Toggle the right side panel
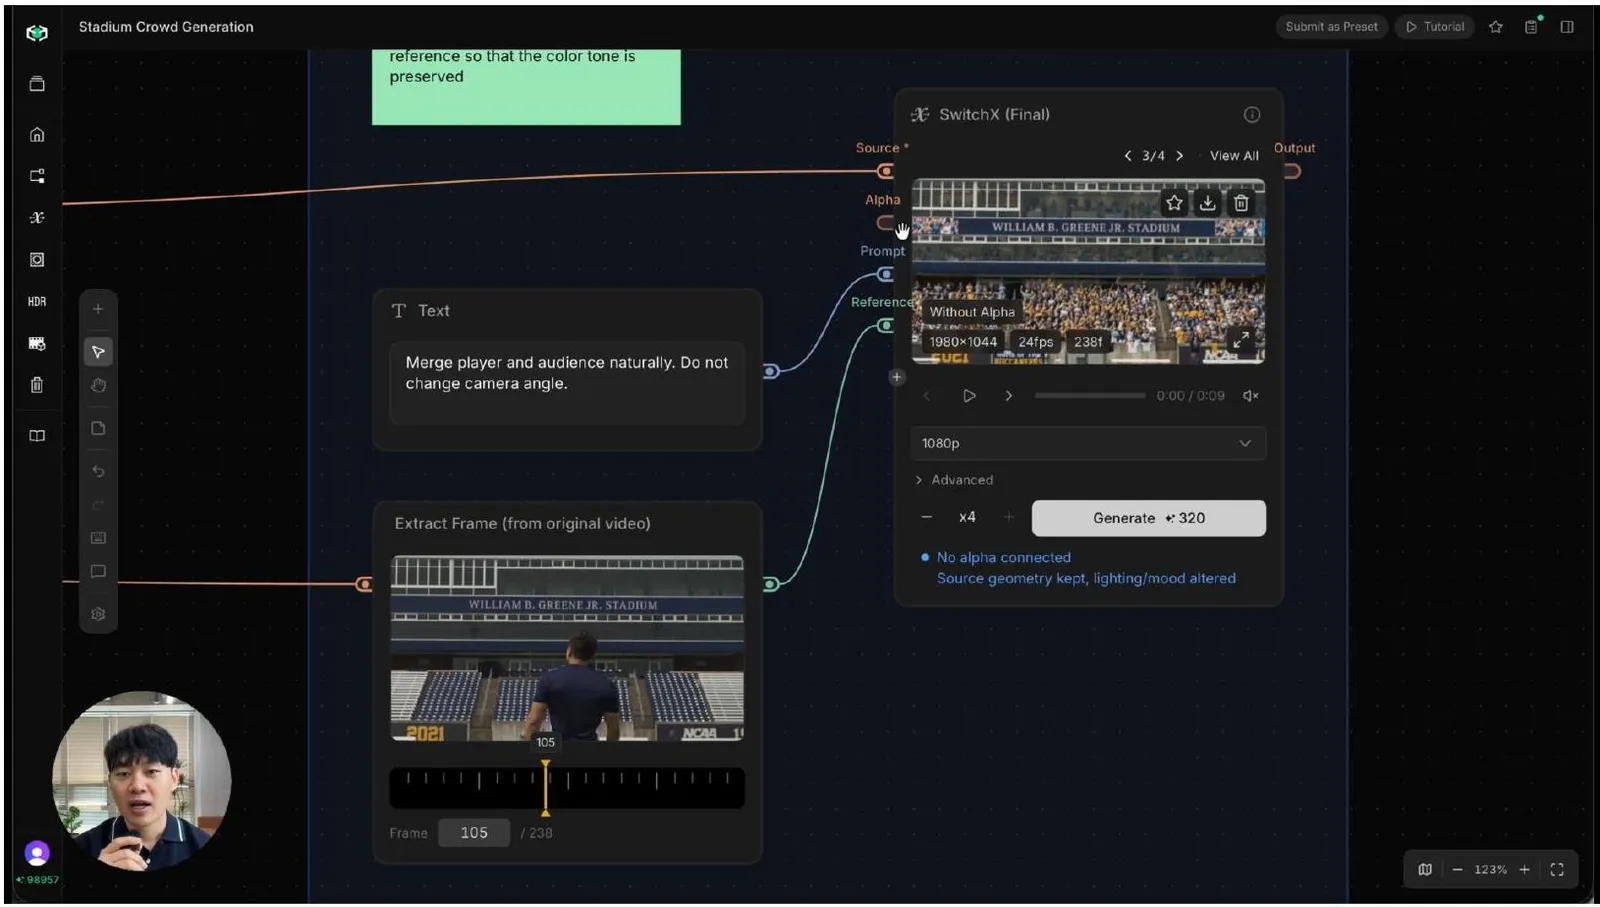The width and height of the screenshot is (1600, 907). click(x=1567, y=27)
